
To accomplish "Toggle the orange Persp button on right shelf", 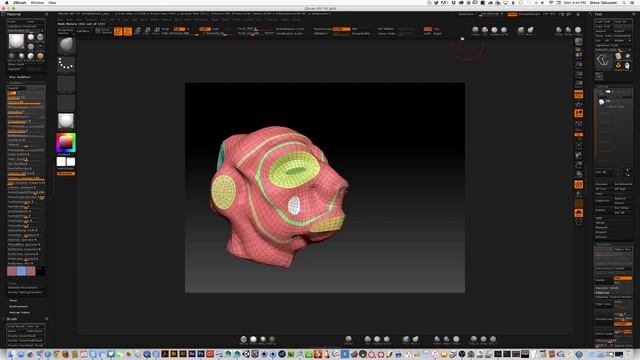I will coord(579,95).
